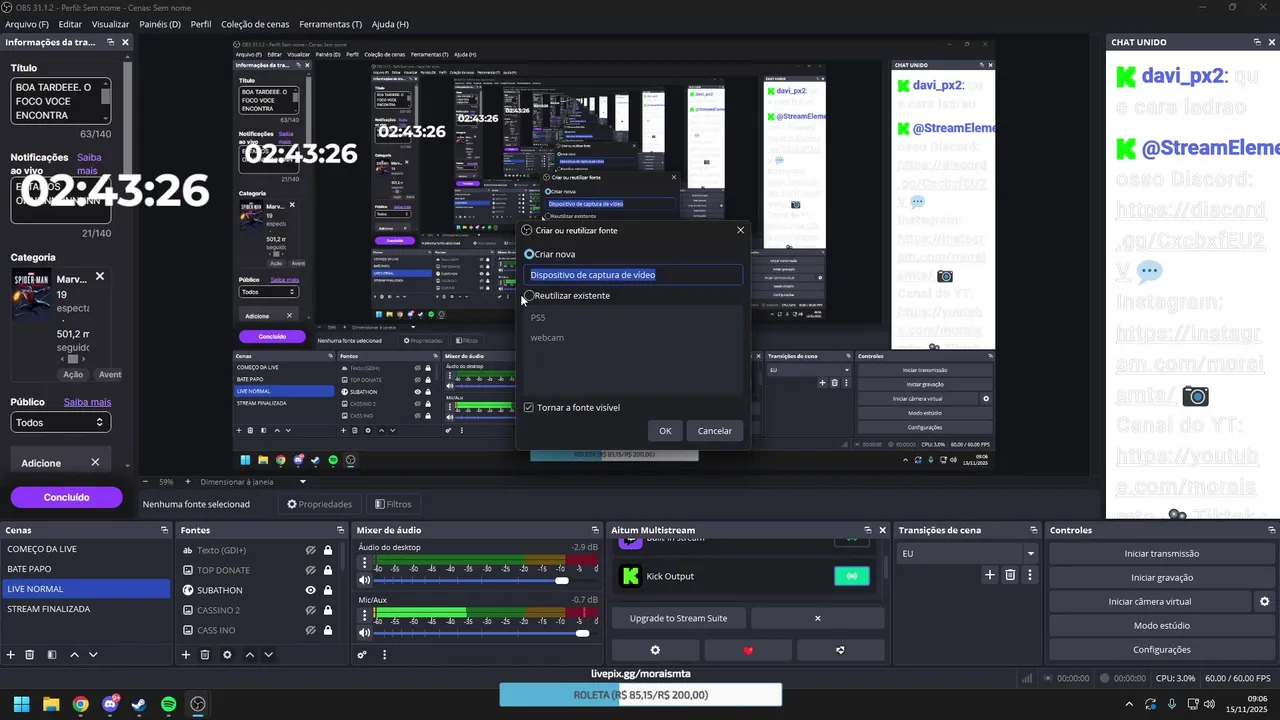Screen dimensions: 1280x720
Task: Open Mic/Aux three-dot options
Action: click(364, 616)
